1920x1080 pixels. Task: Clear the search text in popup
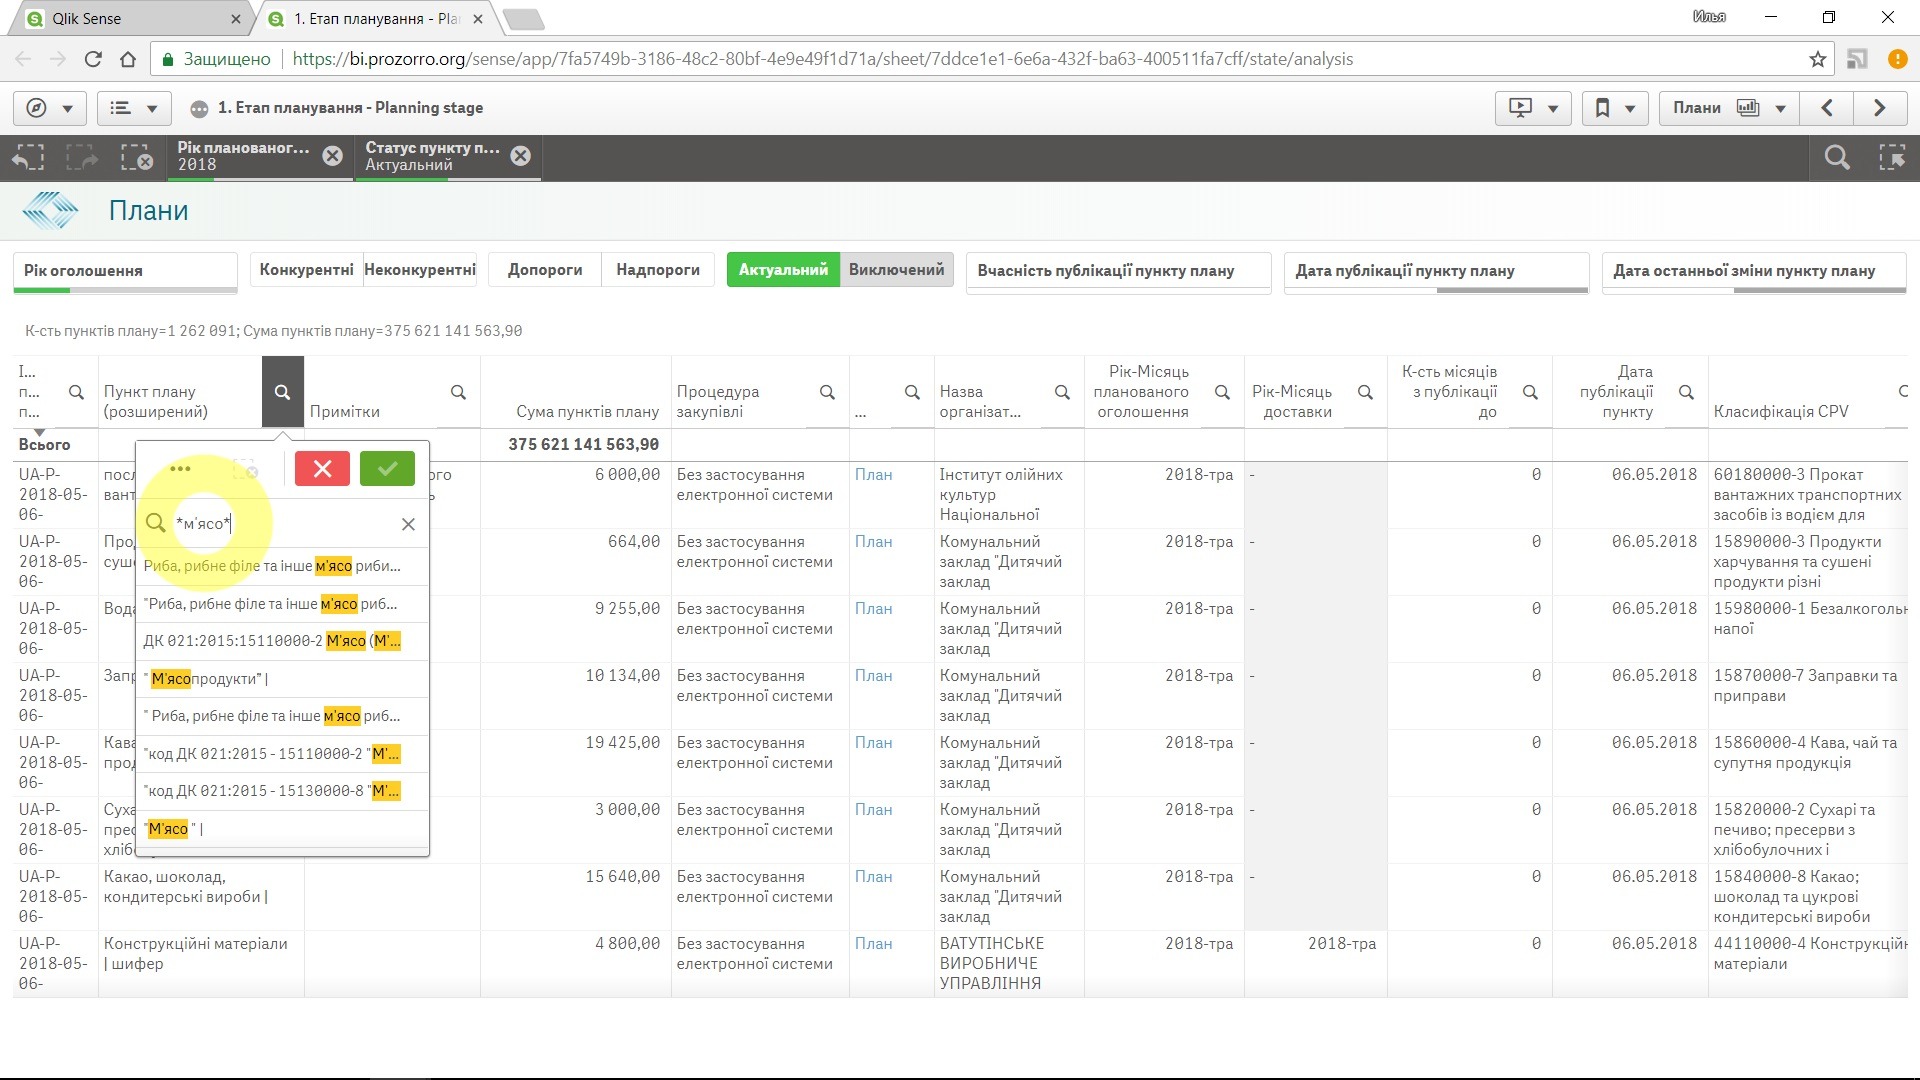coord(408,524)
